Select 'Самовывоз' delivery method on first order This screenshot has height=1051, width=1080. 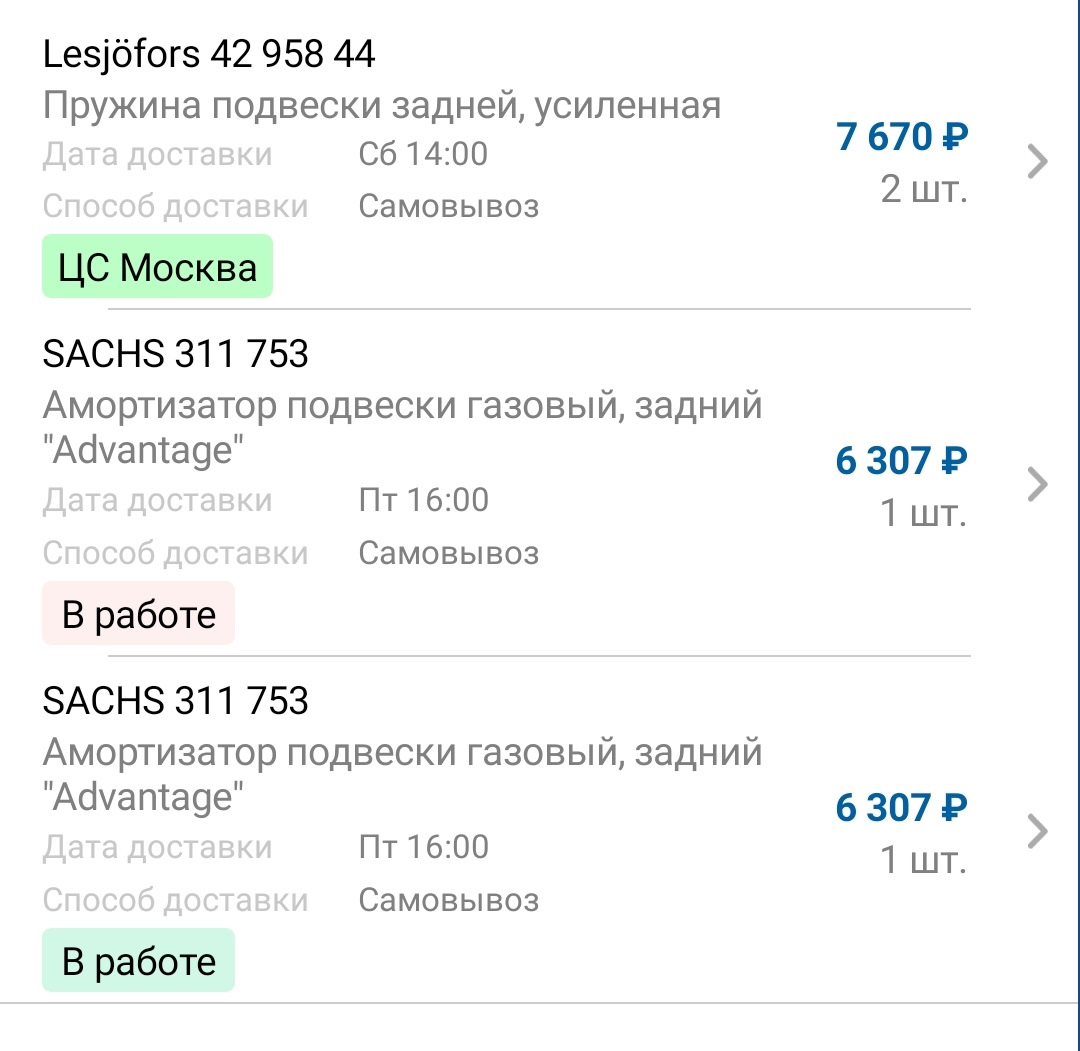pyautogui.click(x=449, y=206)
